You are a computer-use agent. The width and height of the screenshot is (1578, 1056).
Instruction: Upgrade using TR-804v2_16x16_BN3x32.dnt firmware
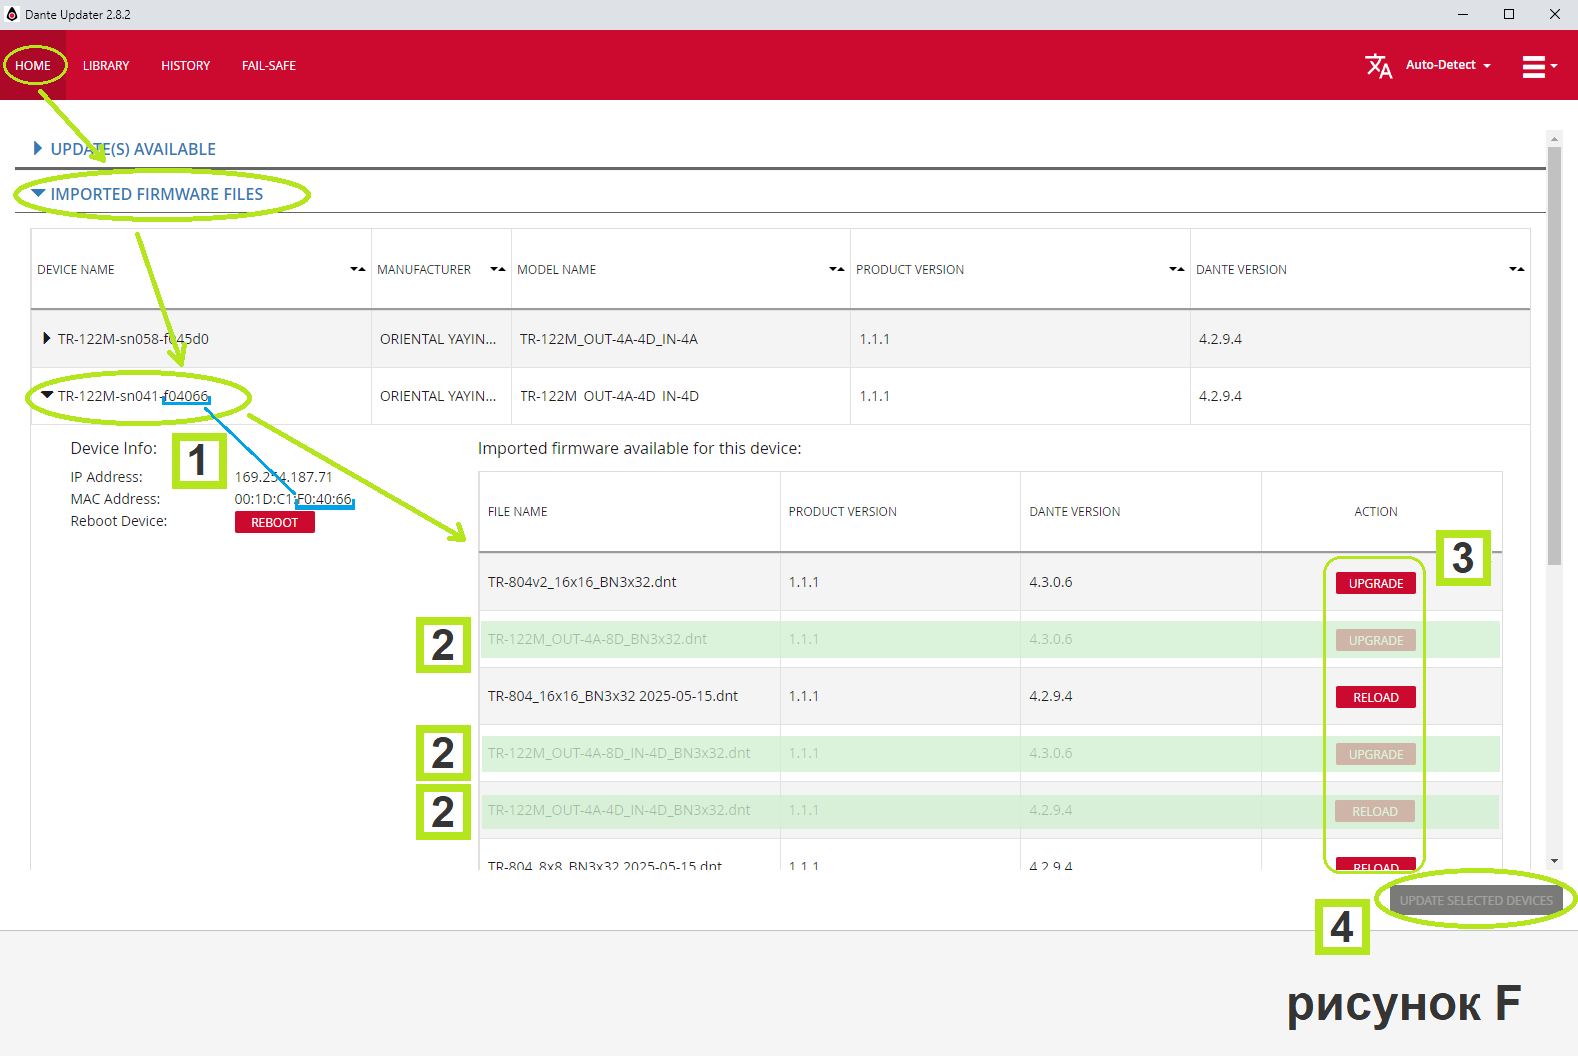(x=1375, y=584)
